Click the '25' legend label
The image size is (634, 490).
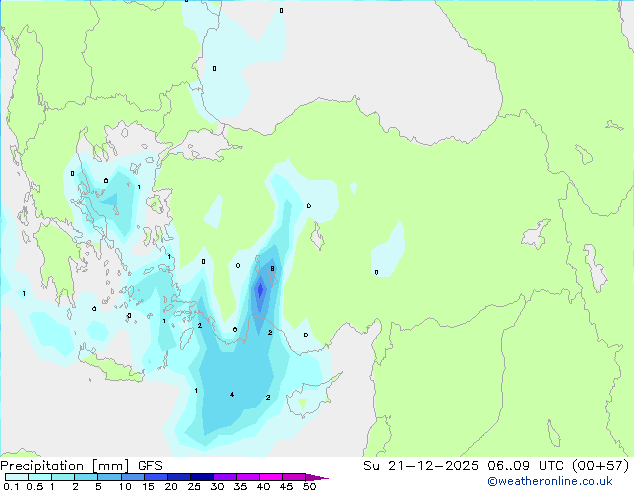[x=194, y=486]
